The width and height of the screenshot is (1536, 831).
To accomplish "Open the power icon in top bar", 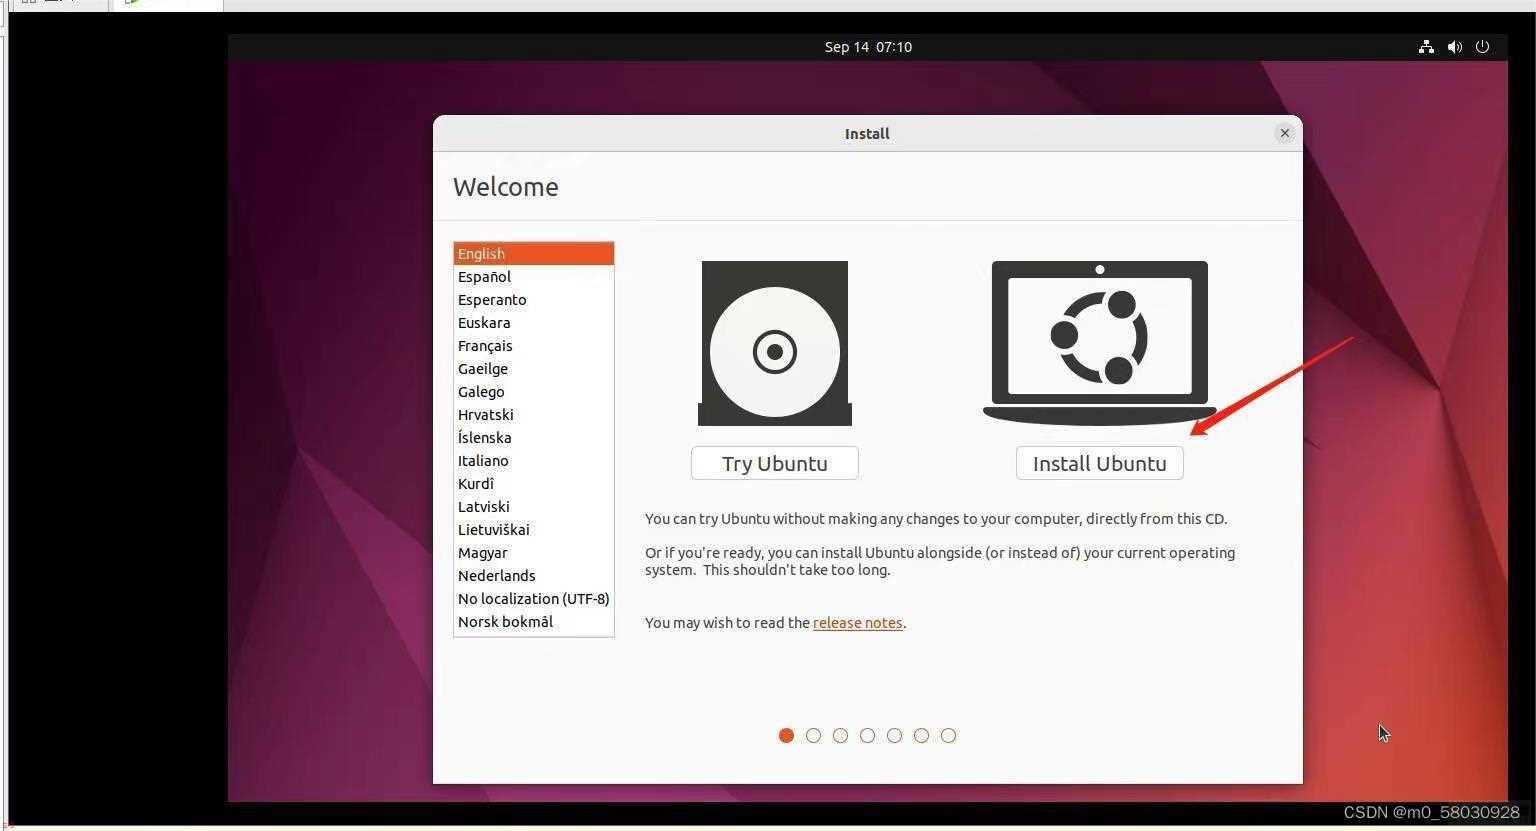I will 1482,47.
